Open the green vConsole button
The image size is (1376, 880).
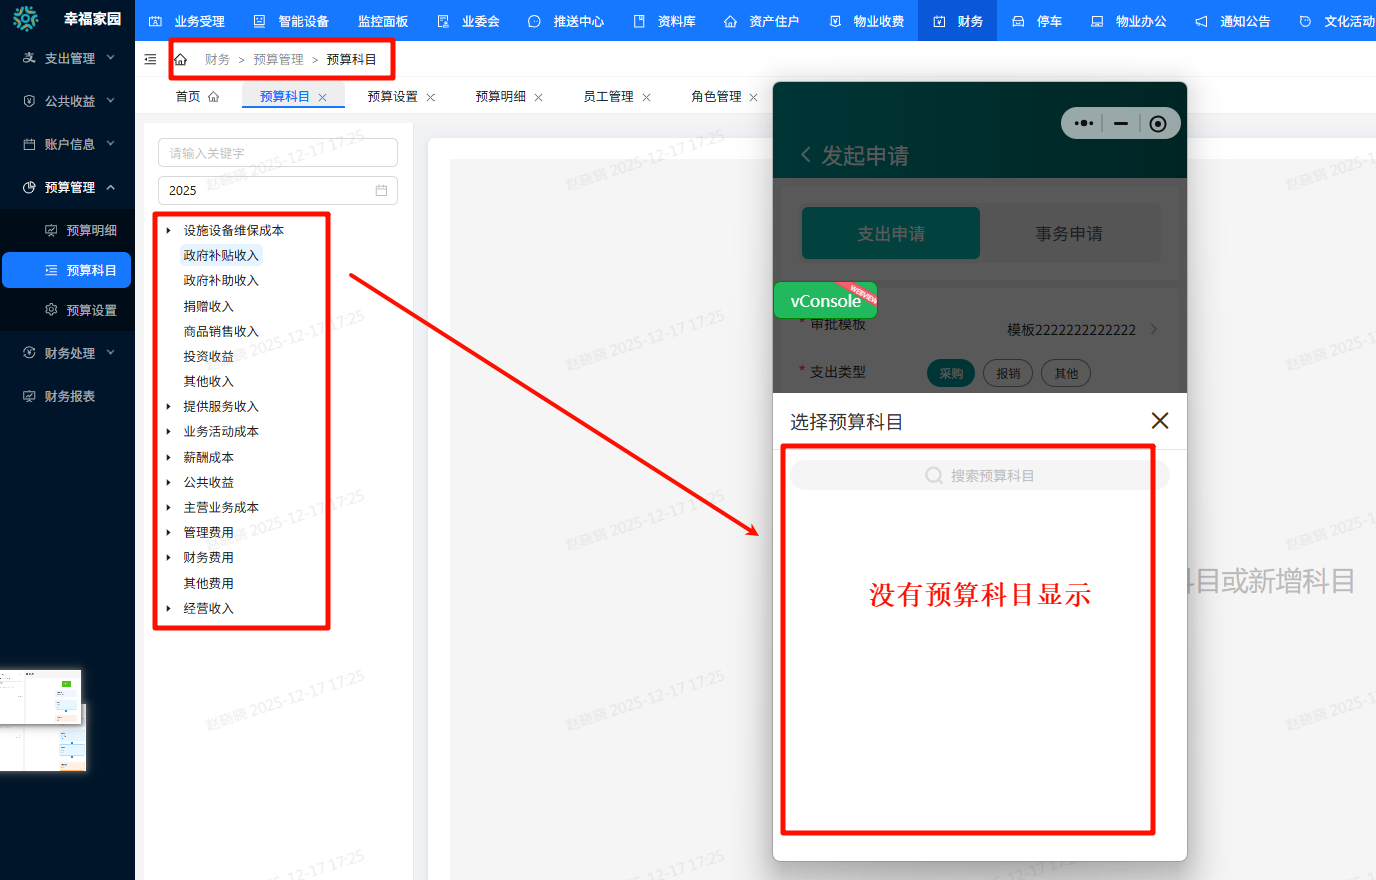(825, 301)
